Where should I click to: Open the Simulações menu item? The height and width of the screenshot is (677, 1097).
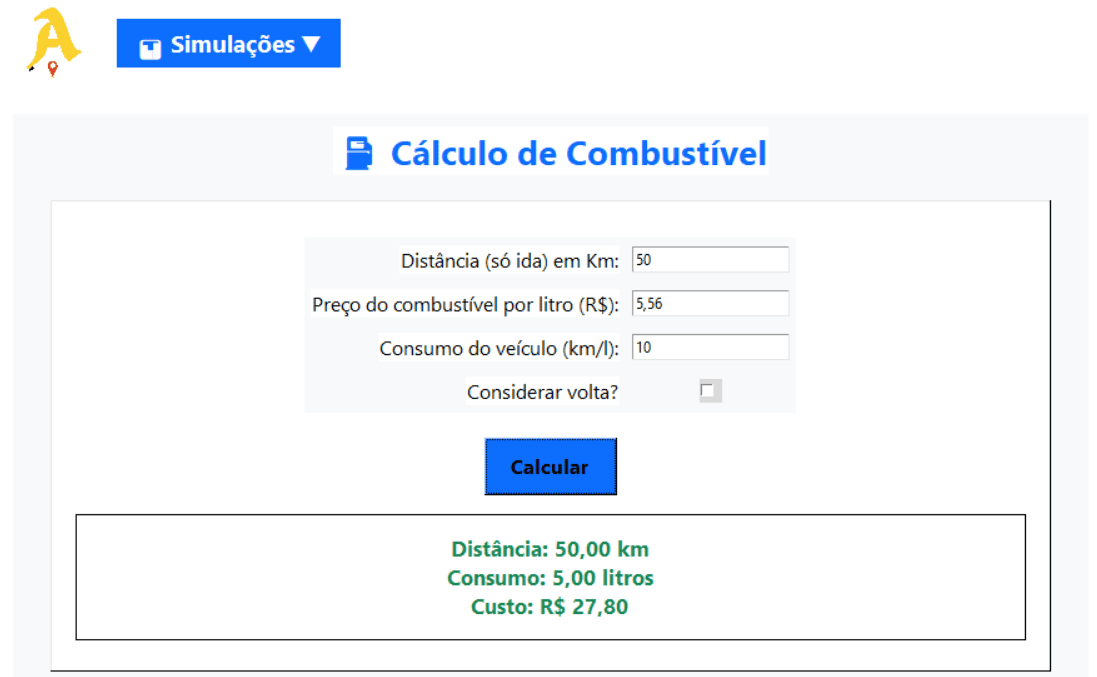point(228,43)
